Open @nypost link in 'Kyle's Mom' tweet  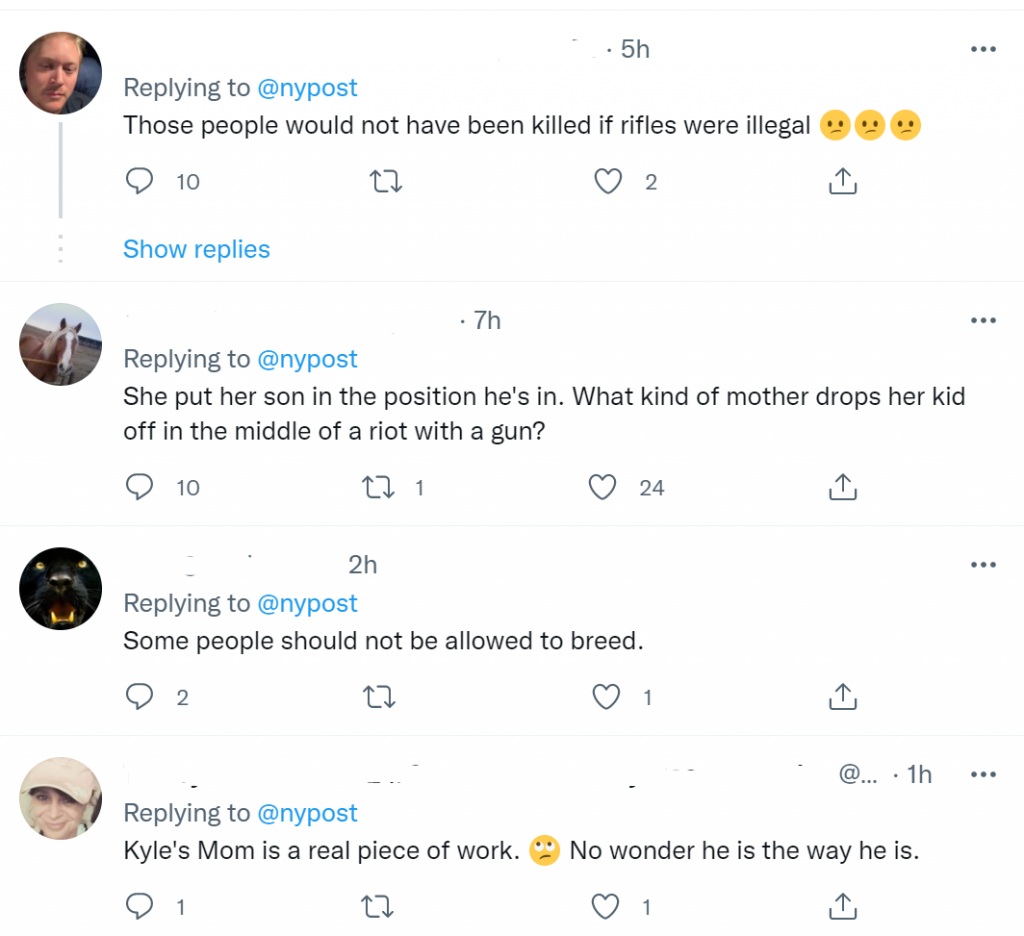click(307, 813)
